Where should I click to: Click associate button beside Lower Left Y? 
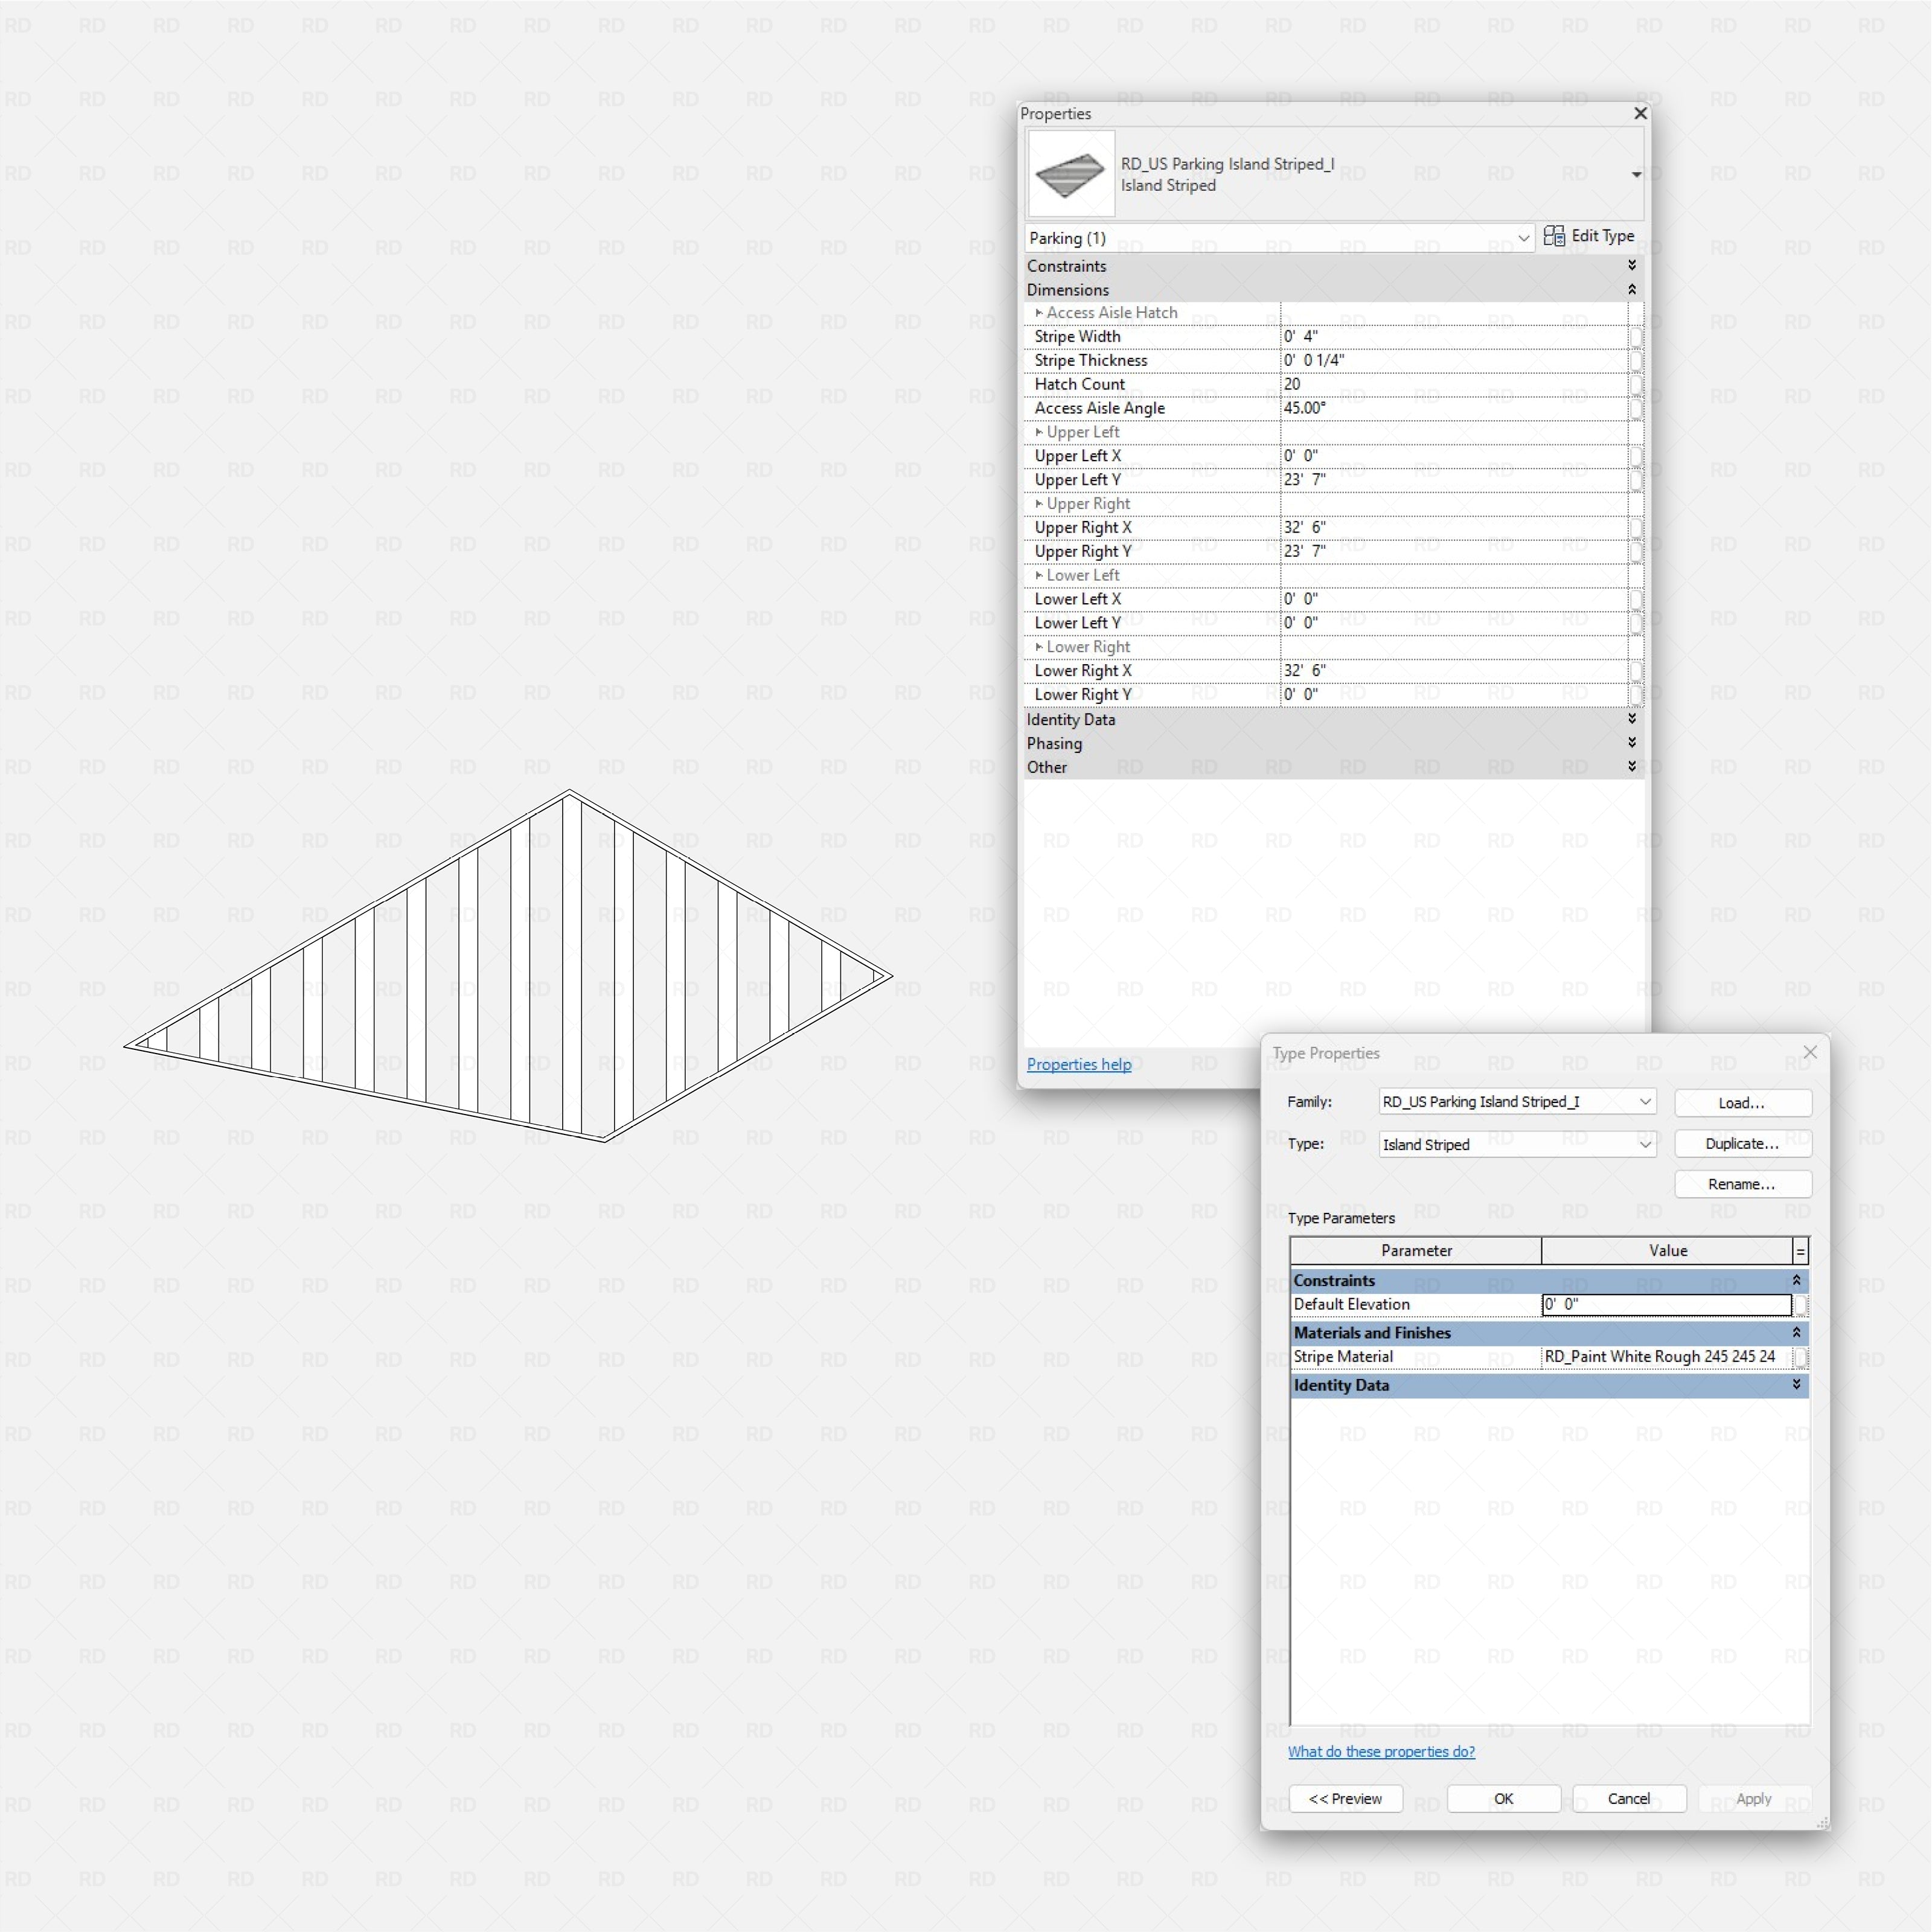pos(1636,623)
